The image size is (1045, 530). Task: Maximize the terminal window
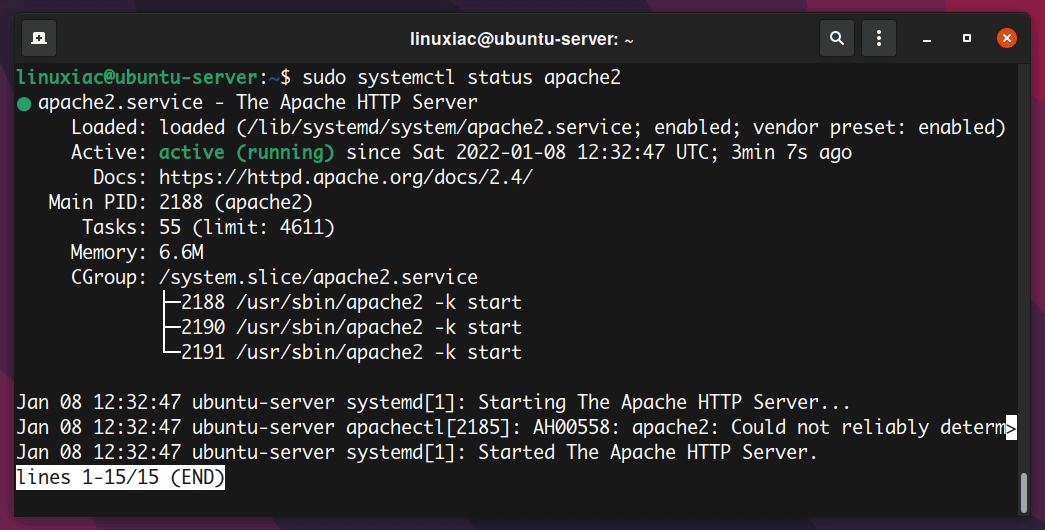[x=967, y=38]
